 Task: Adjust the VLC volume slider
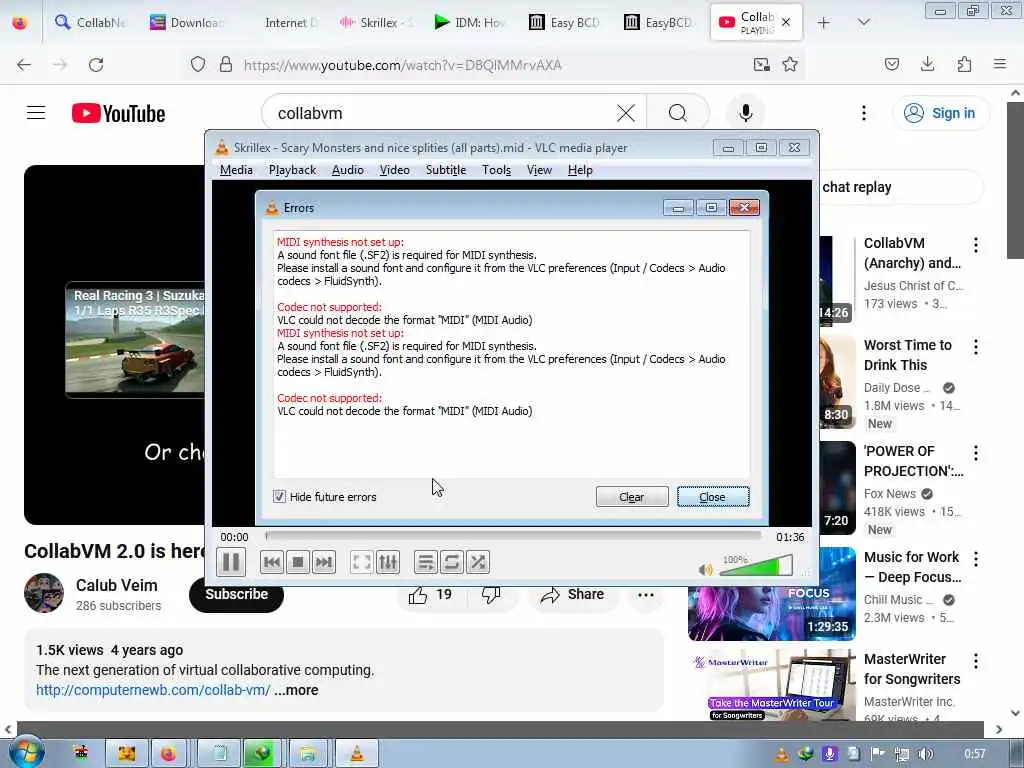point(756,566)
